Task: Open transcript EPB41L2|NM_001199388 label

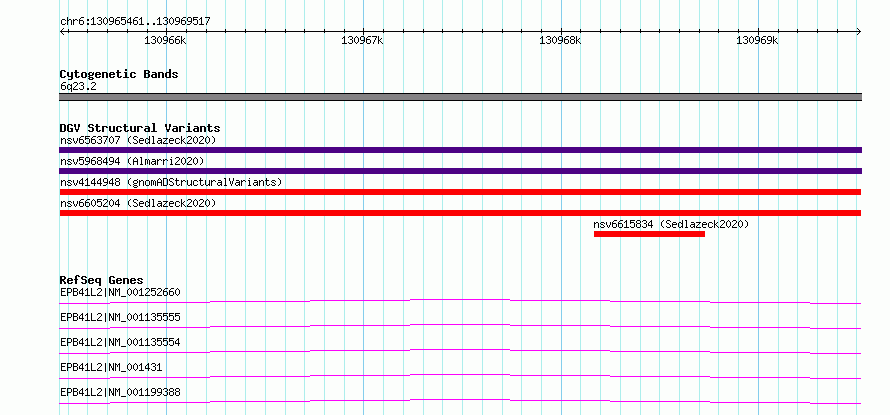Action: [120, 392]
